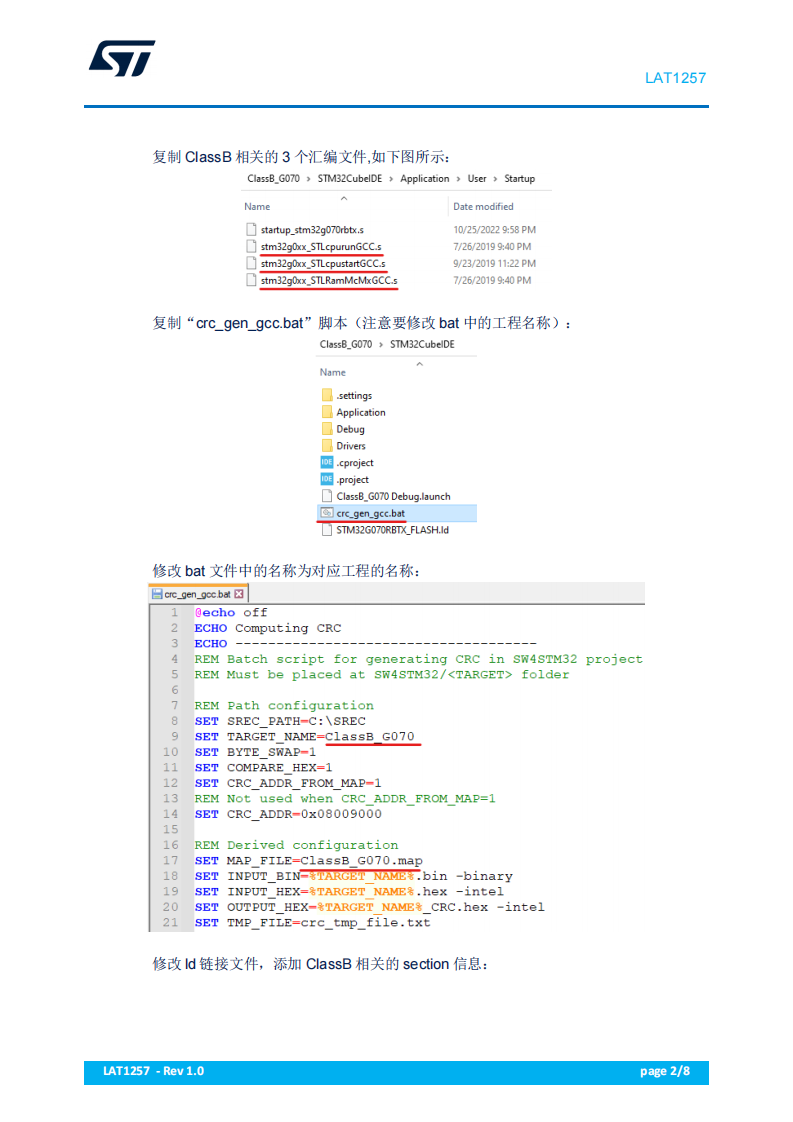
Task: Click Application breadcrumb segment
Action: click(x=424, y=179)
